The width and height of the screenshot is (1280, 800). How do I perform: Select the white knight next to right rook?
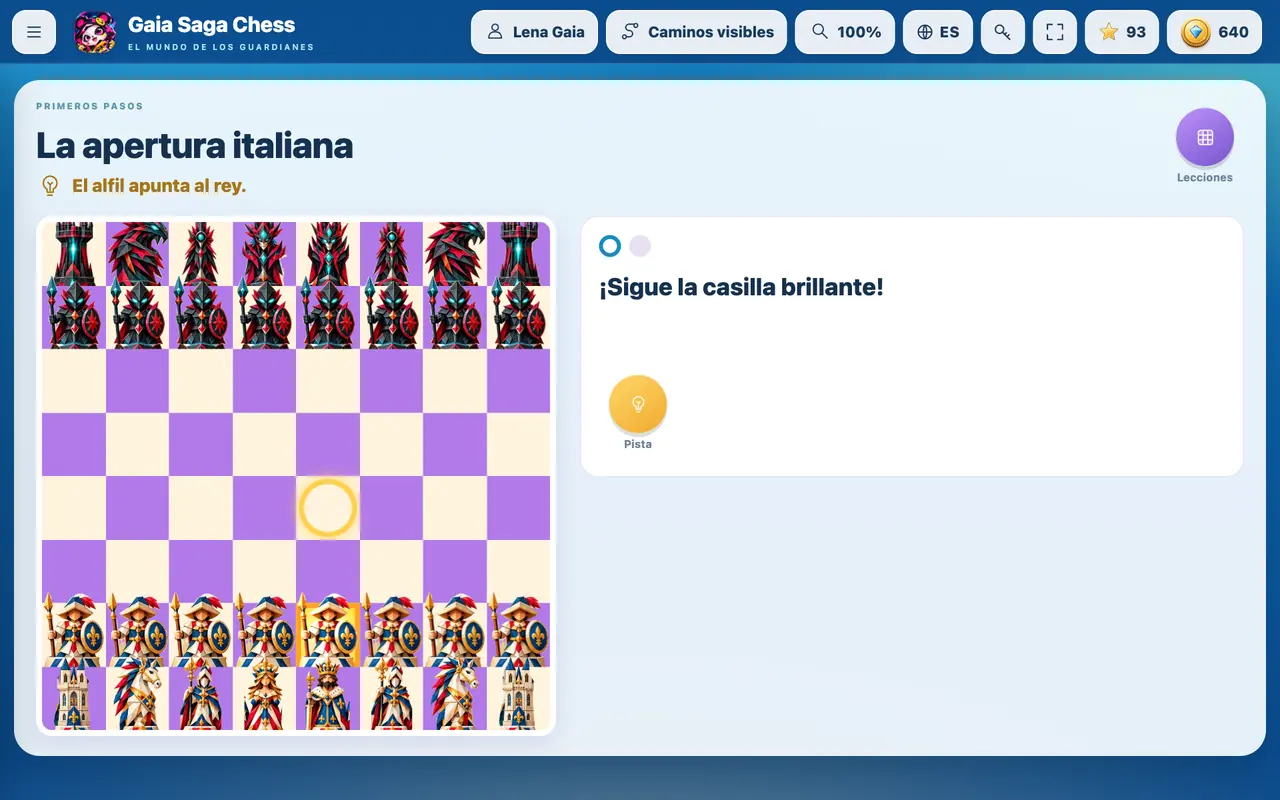[x=455, y=698]
